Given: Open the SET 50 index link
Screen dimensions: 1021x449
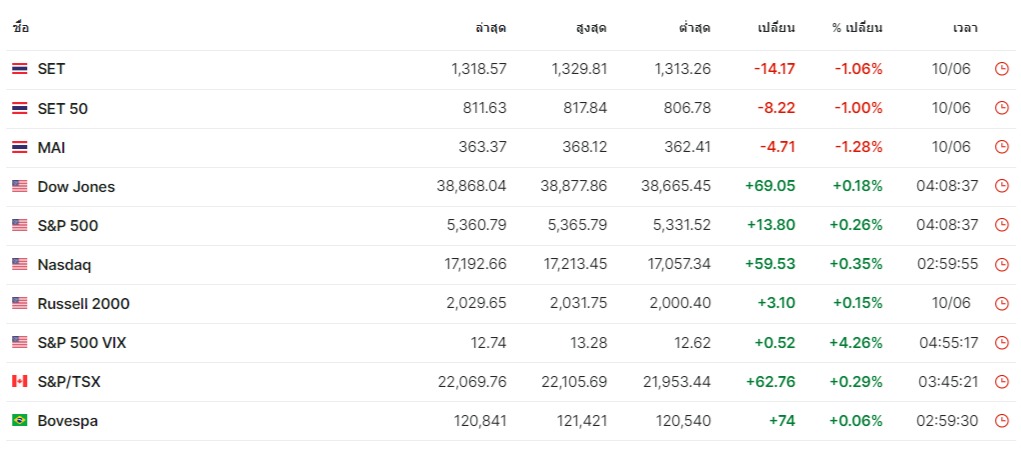Looking at the screenshot, I should [x=62, y=108].
